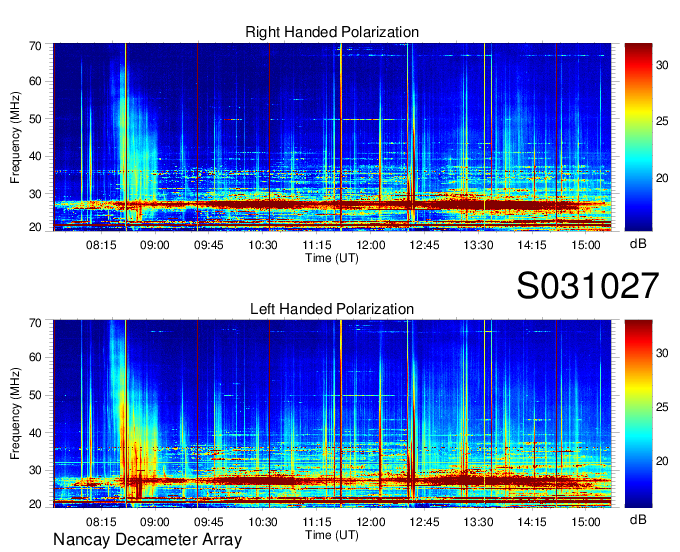Click 30 MHz tick of right-handed plot

(x=35, y=194)
